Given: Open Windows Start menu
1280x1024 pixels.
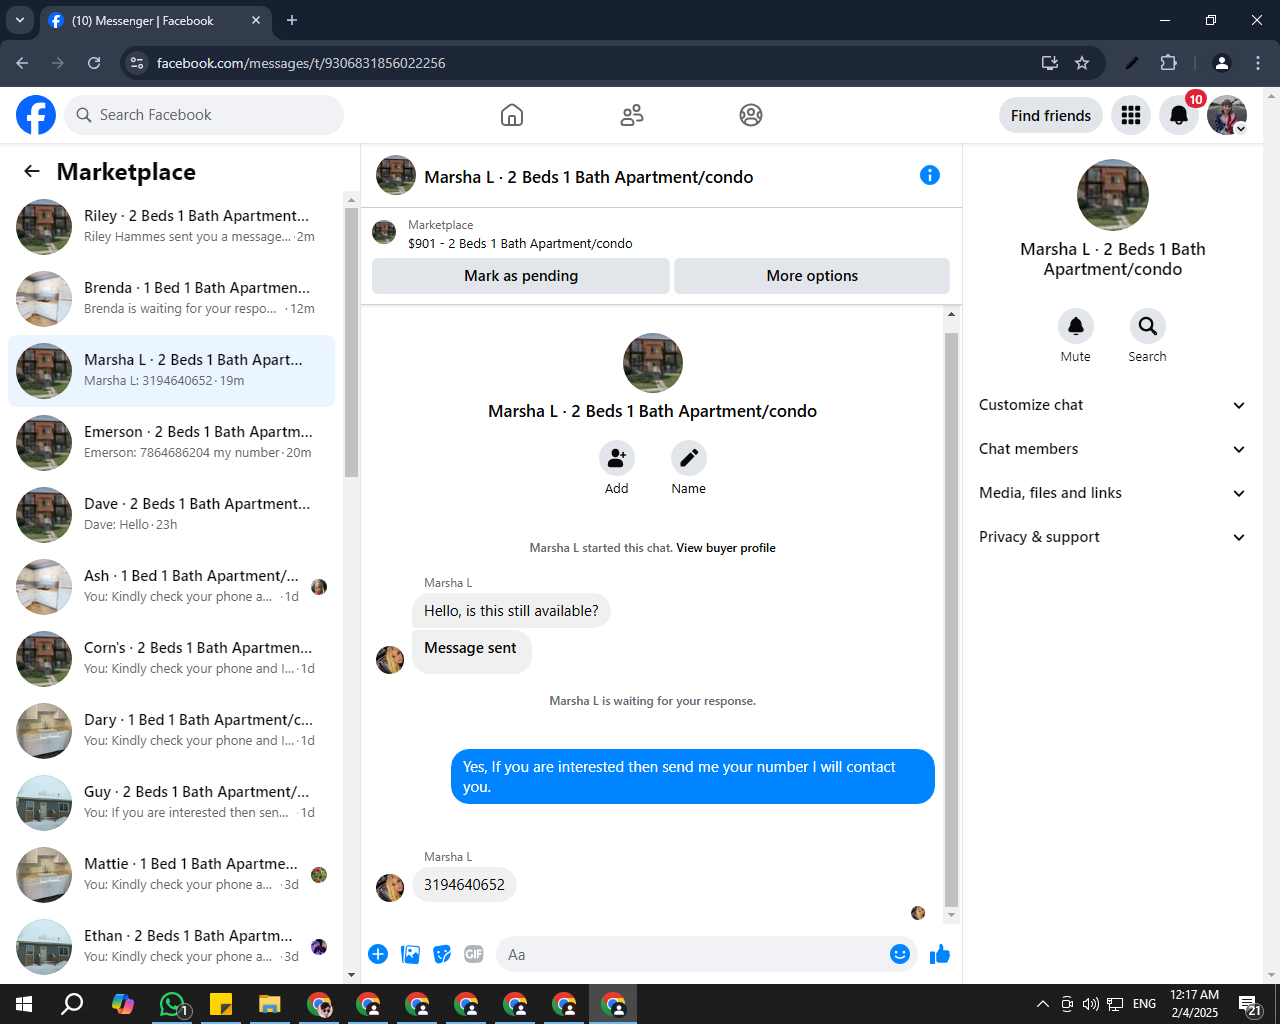Looking at the screenshot, I should [24, 1004].
